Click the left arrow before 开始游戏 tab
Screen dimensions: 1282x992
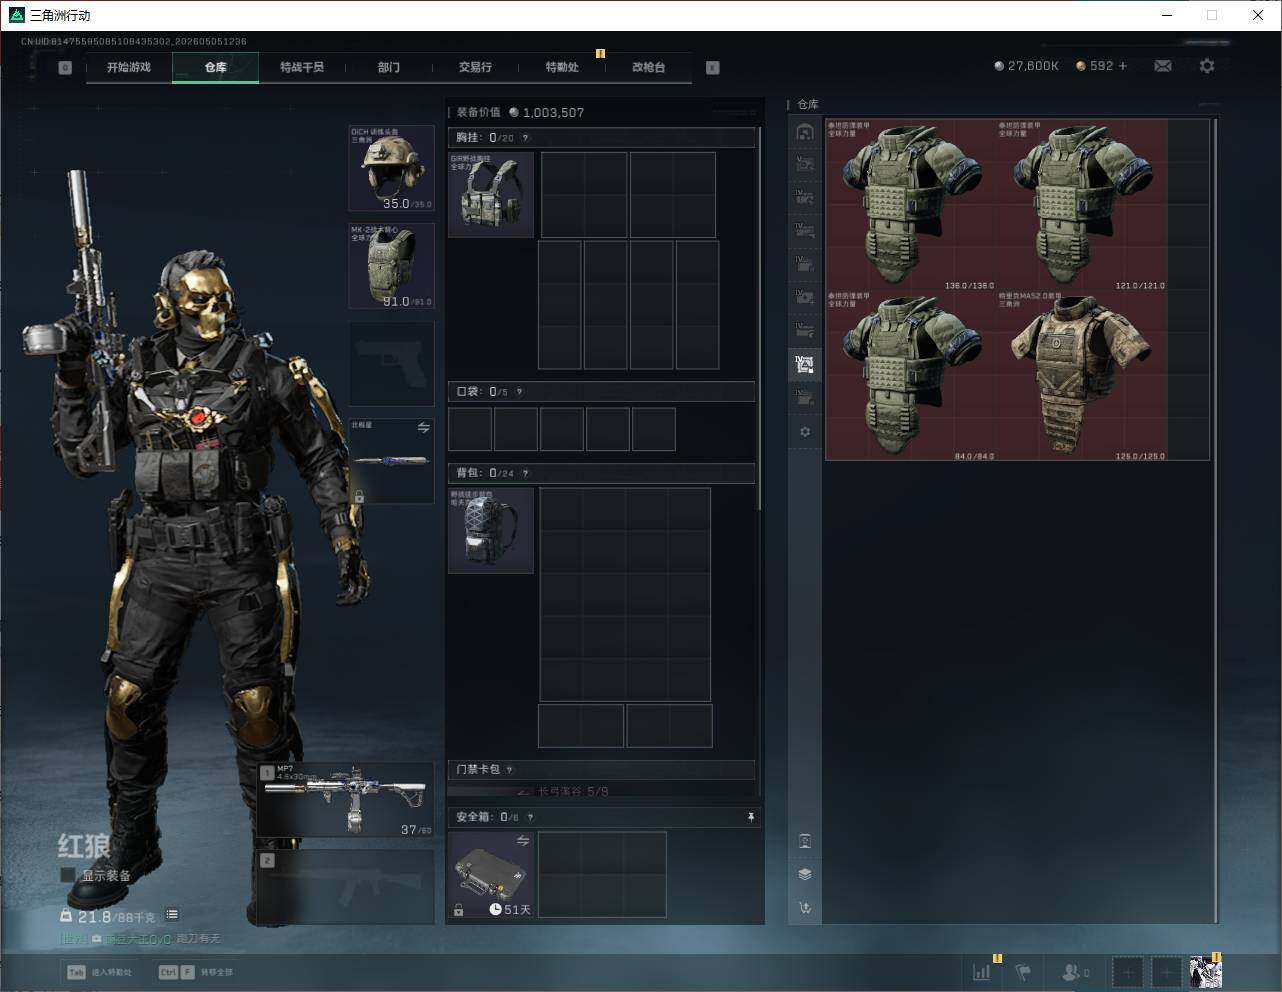coord(65,68)
